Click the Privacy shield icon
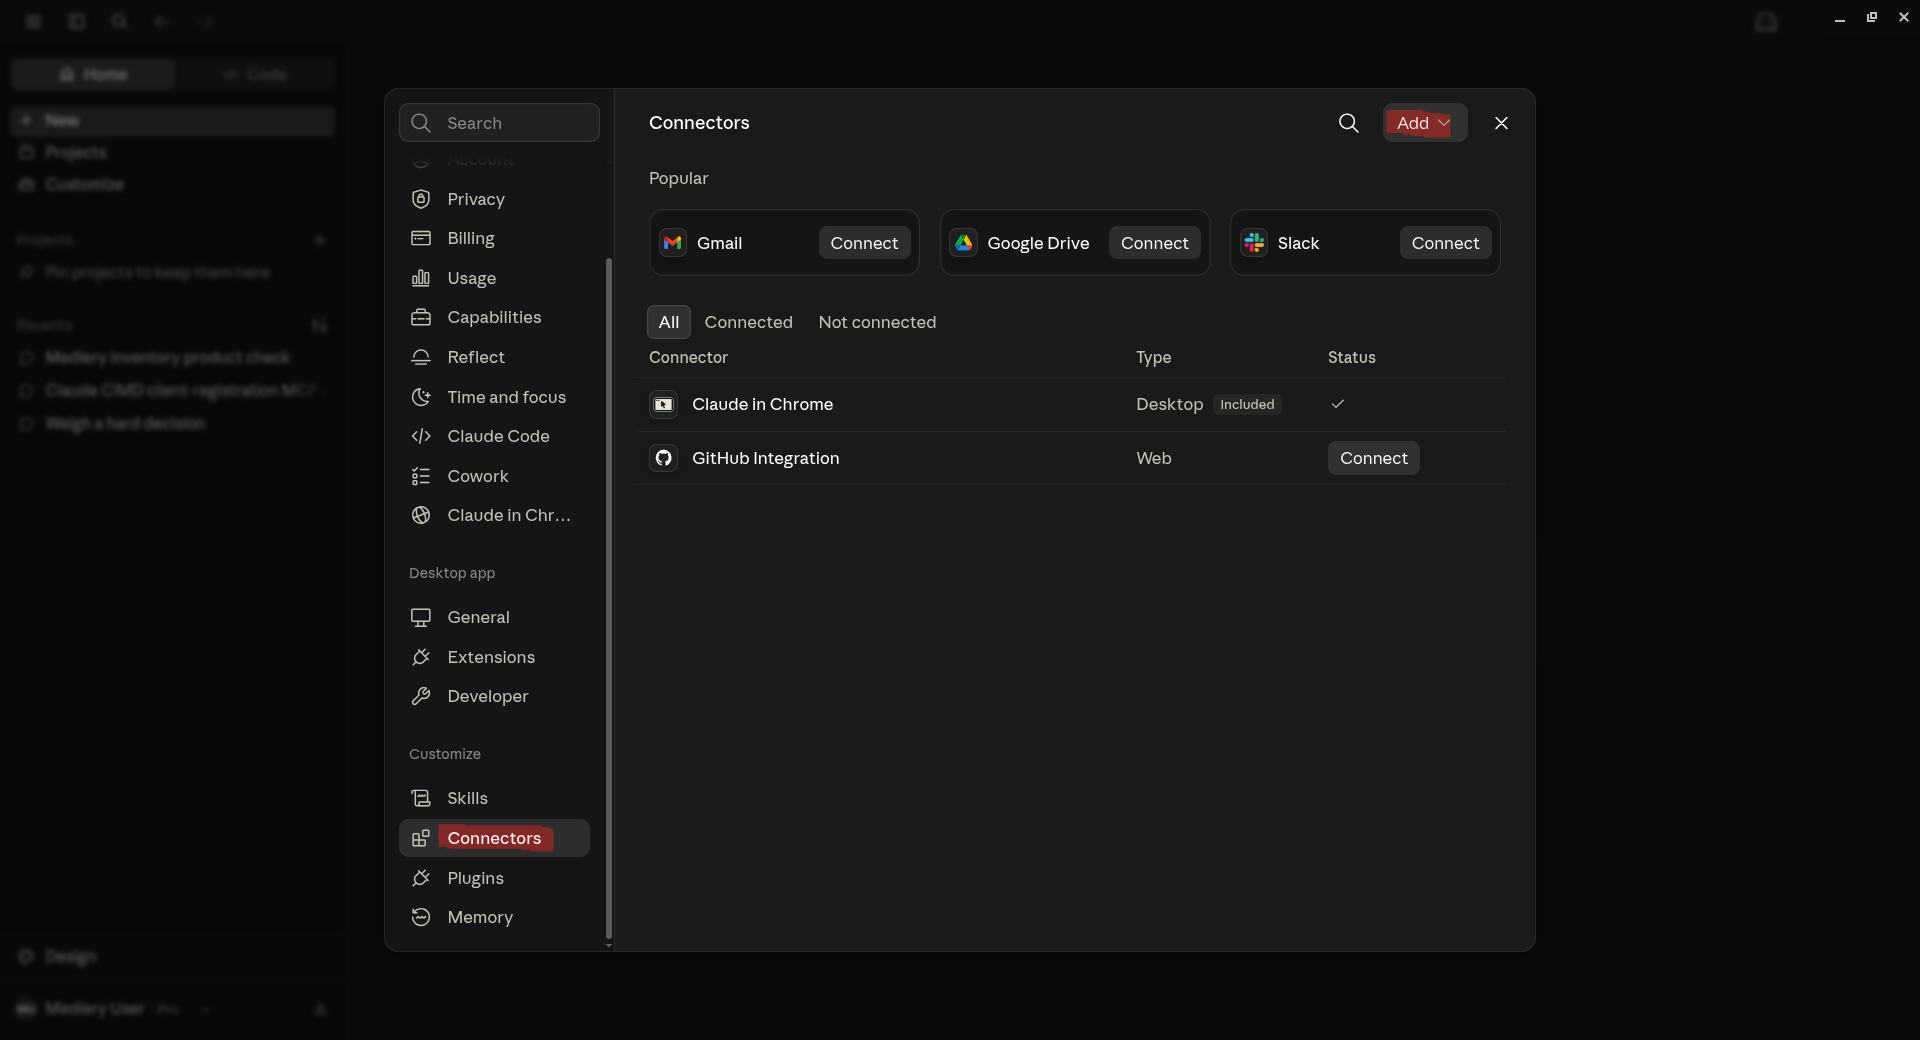 [421, 199]
